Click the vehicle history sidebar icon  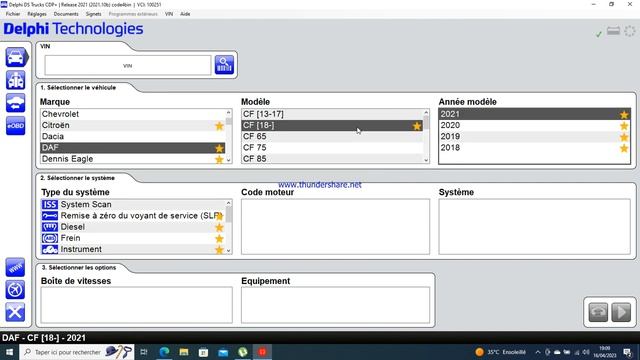click(16, 103)
